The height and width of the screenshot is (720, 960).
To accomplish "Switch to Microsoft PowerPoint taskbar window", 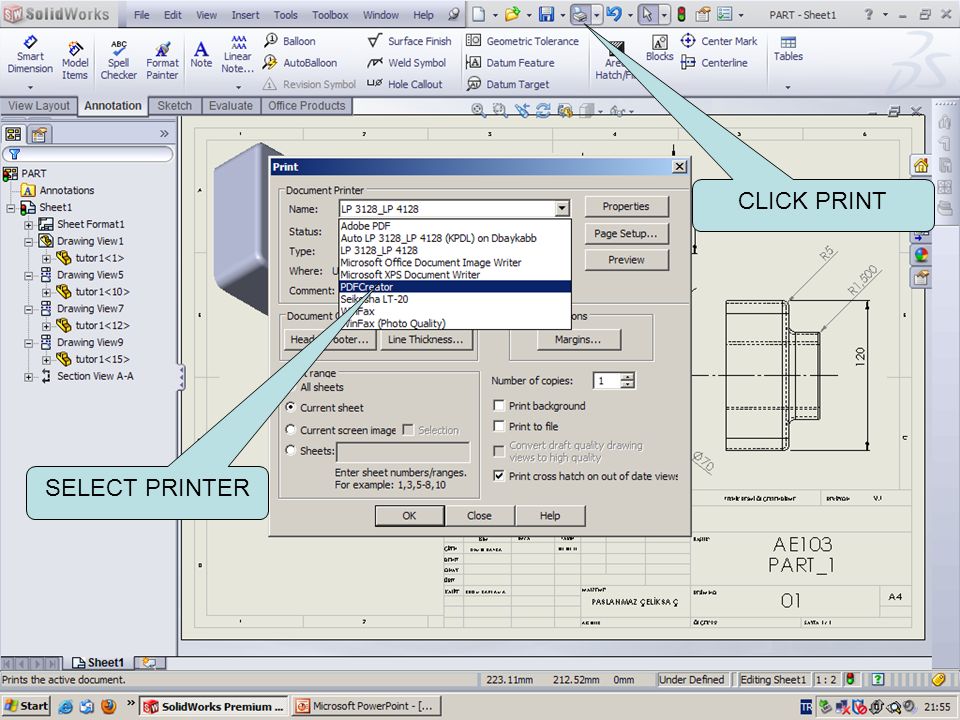I will click(x=365, y=706).
